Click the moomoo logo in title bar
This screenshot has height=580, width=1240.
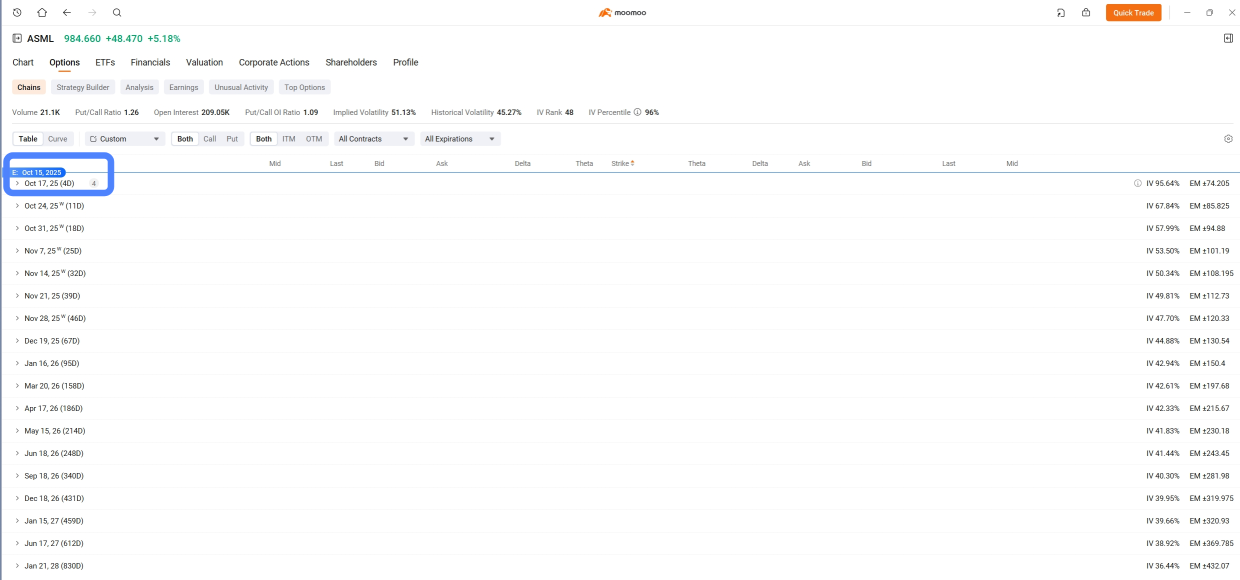pos(620,12)
